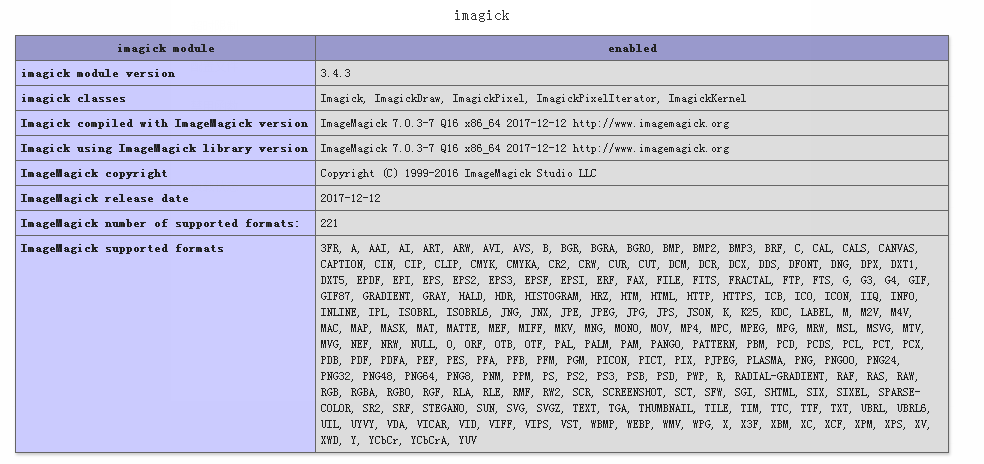This screenshot has width=984, height=464.
Task: Click the ImagickKernel class name
Action: [707, 98]
